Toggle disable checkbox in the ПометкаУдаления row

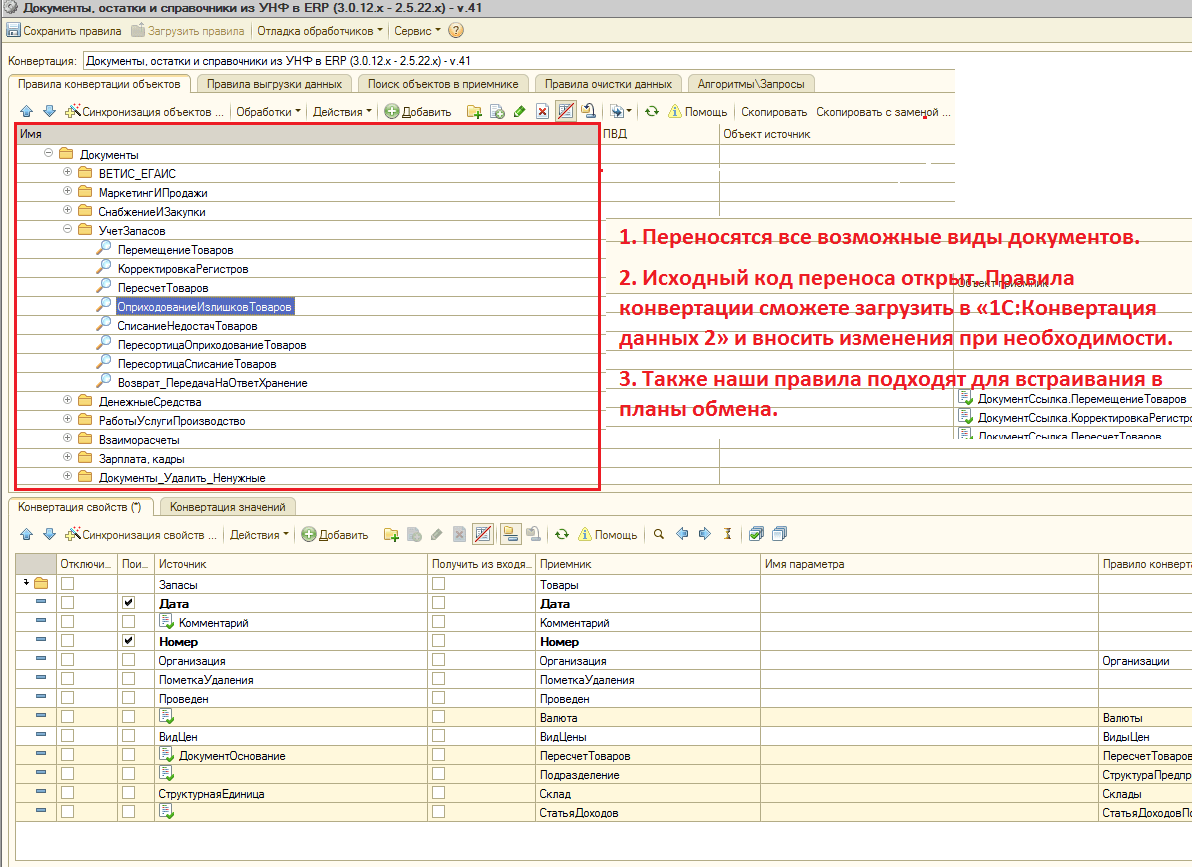click(68, 678)
